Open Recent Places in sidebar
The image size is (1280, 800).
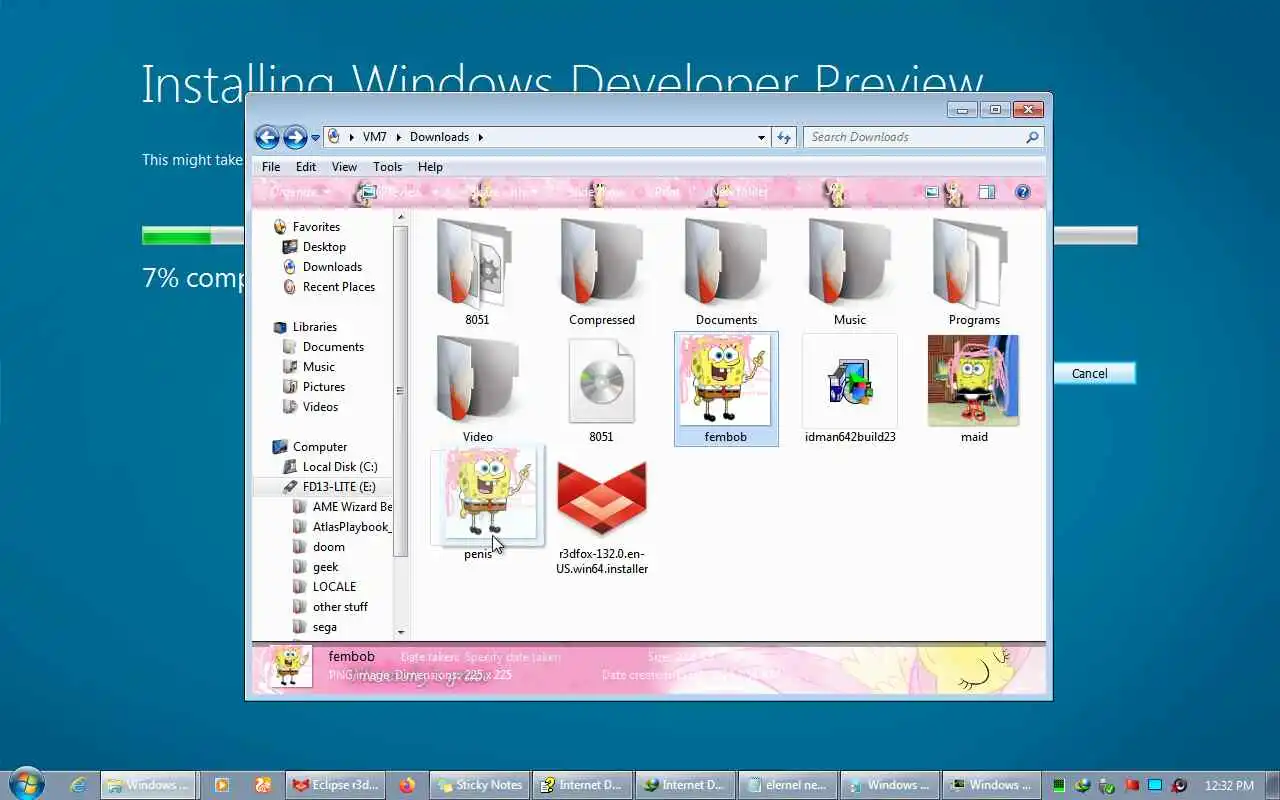338,287
